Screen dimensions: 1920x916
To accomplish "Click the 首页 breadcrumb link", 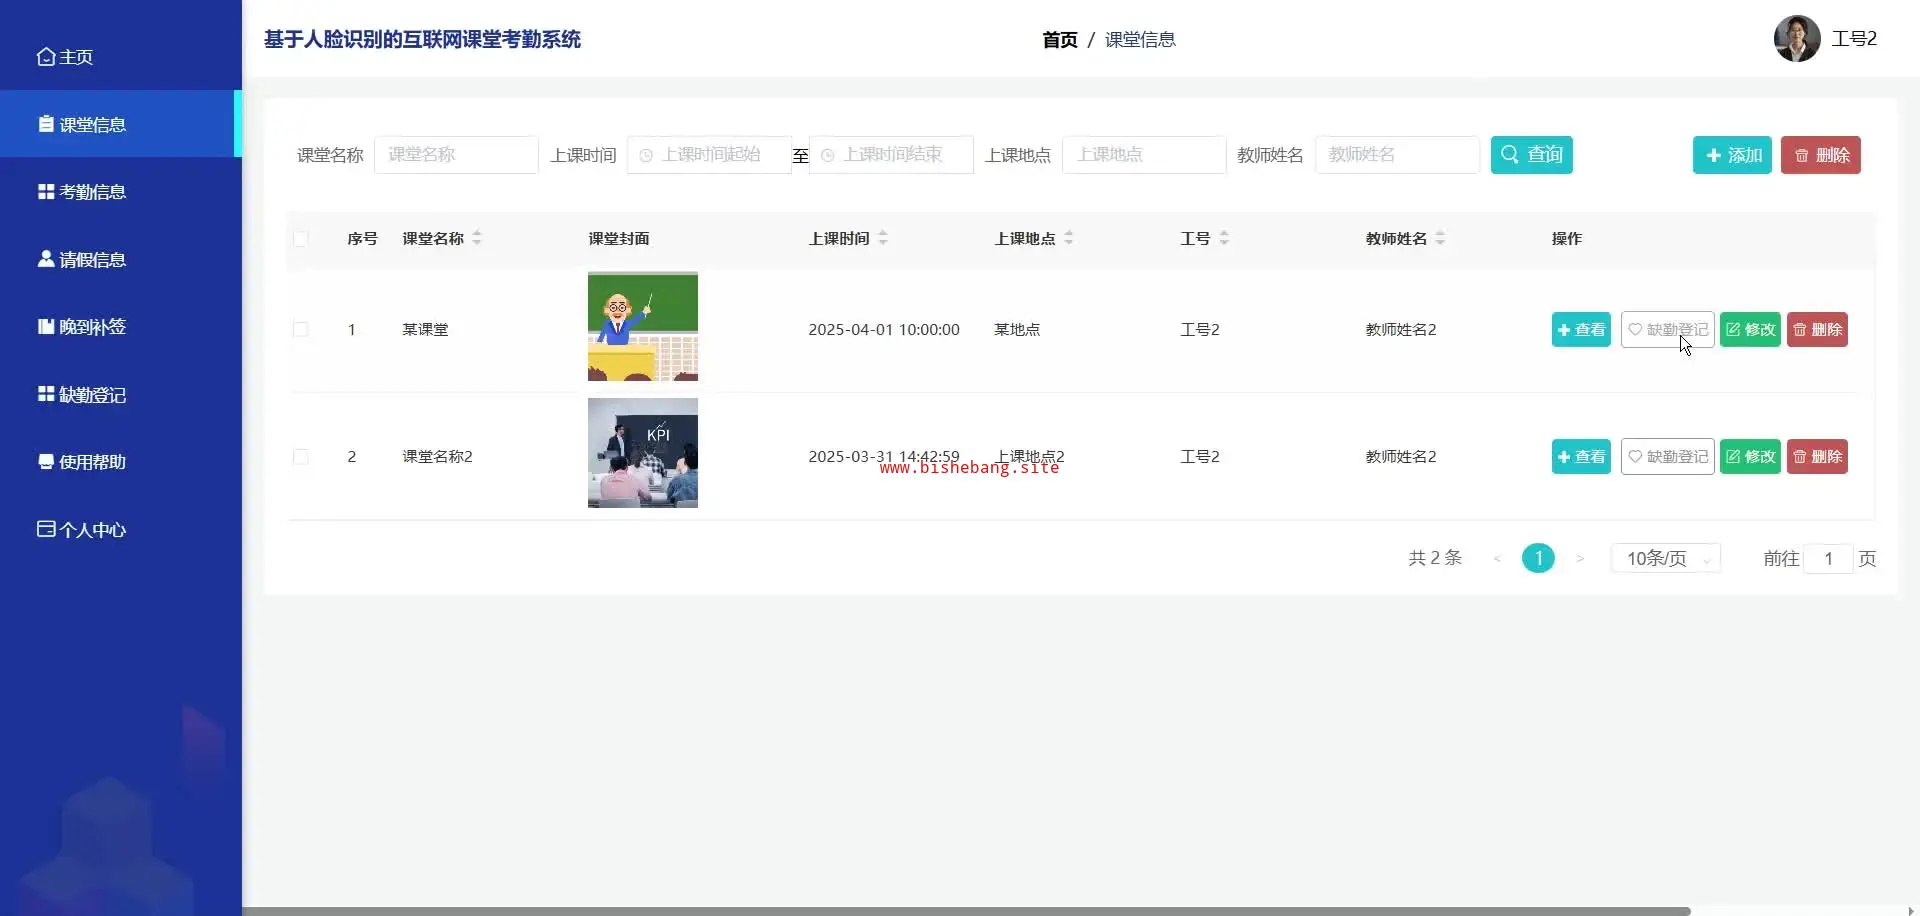I will click(1060, 40).
